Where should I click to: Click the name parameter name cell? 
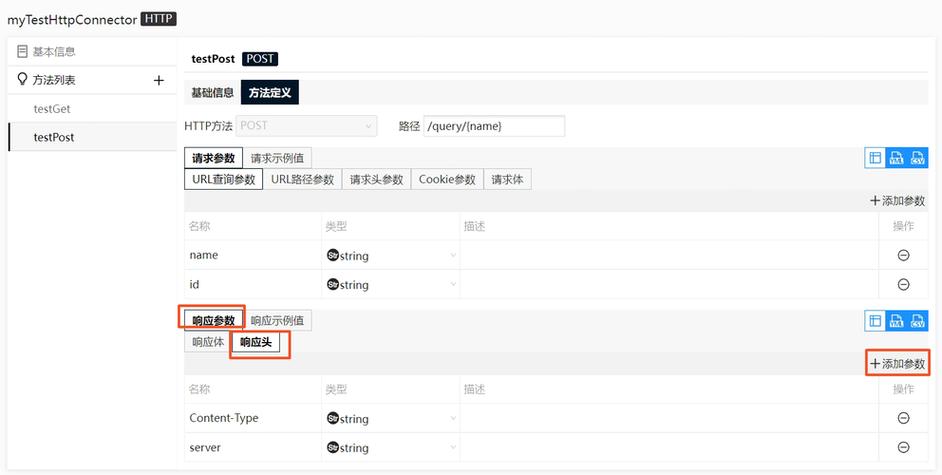(x=253, y=255)
